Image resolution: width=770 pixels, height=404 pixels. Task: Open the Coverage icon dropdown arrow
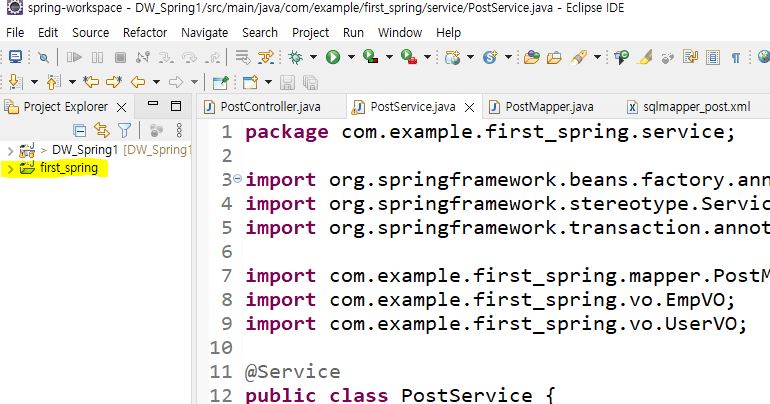point(389,57)
